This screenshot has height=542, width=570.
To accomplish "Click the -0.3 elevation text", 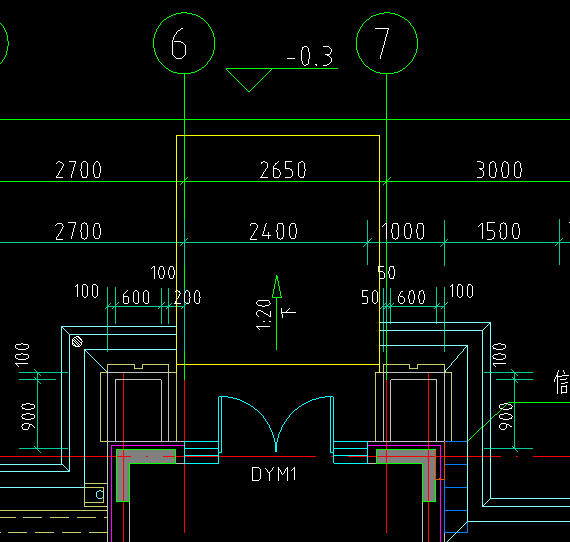I will pos(310,57).
